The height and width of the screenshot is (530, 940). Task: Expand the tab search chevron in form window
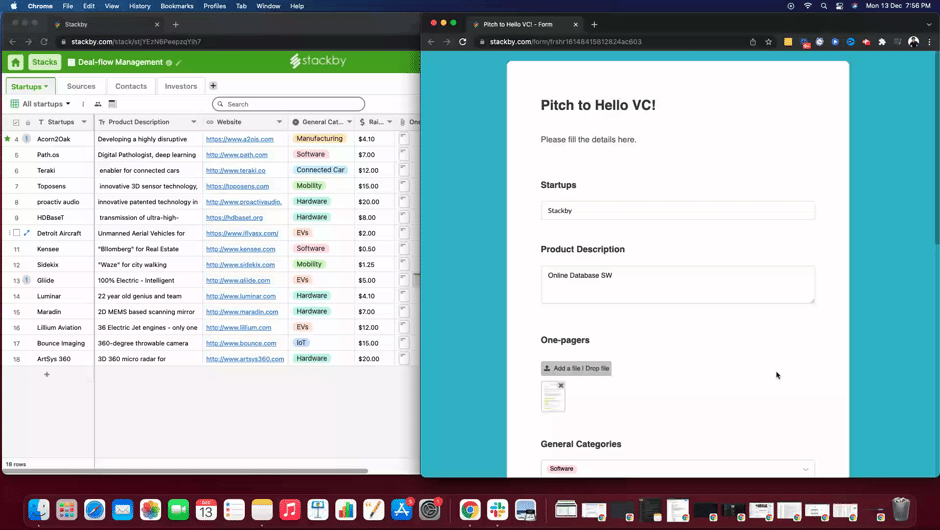click(x=929, y=25)
